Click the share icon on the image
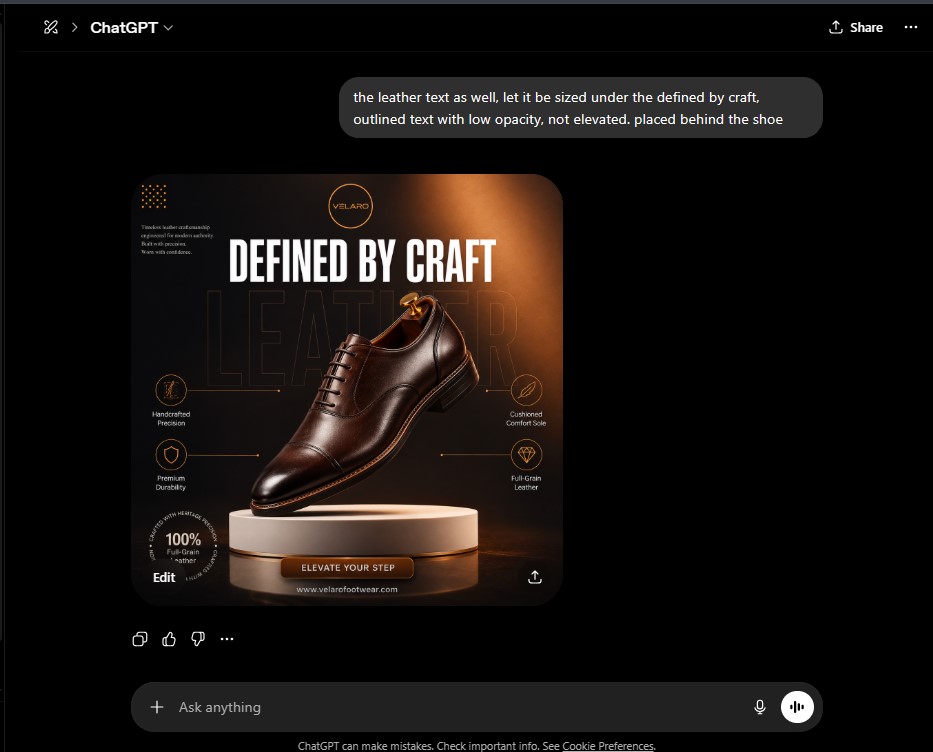This screenshot has height=752, width=933. tap(535, 577)
